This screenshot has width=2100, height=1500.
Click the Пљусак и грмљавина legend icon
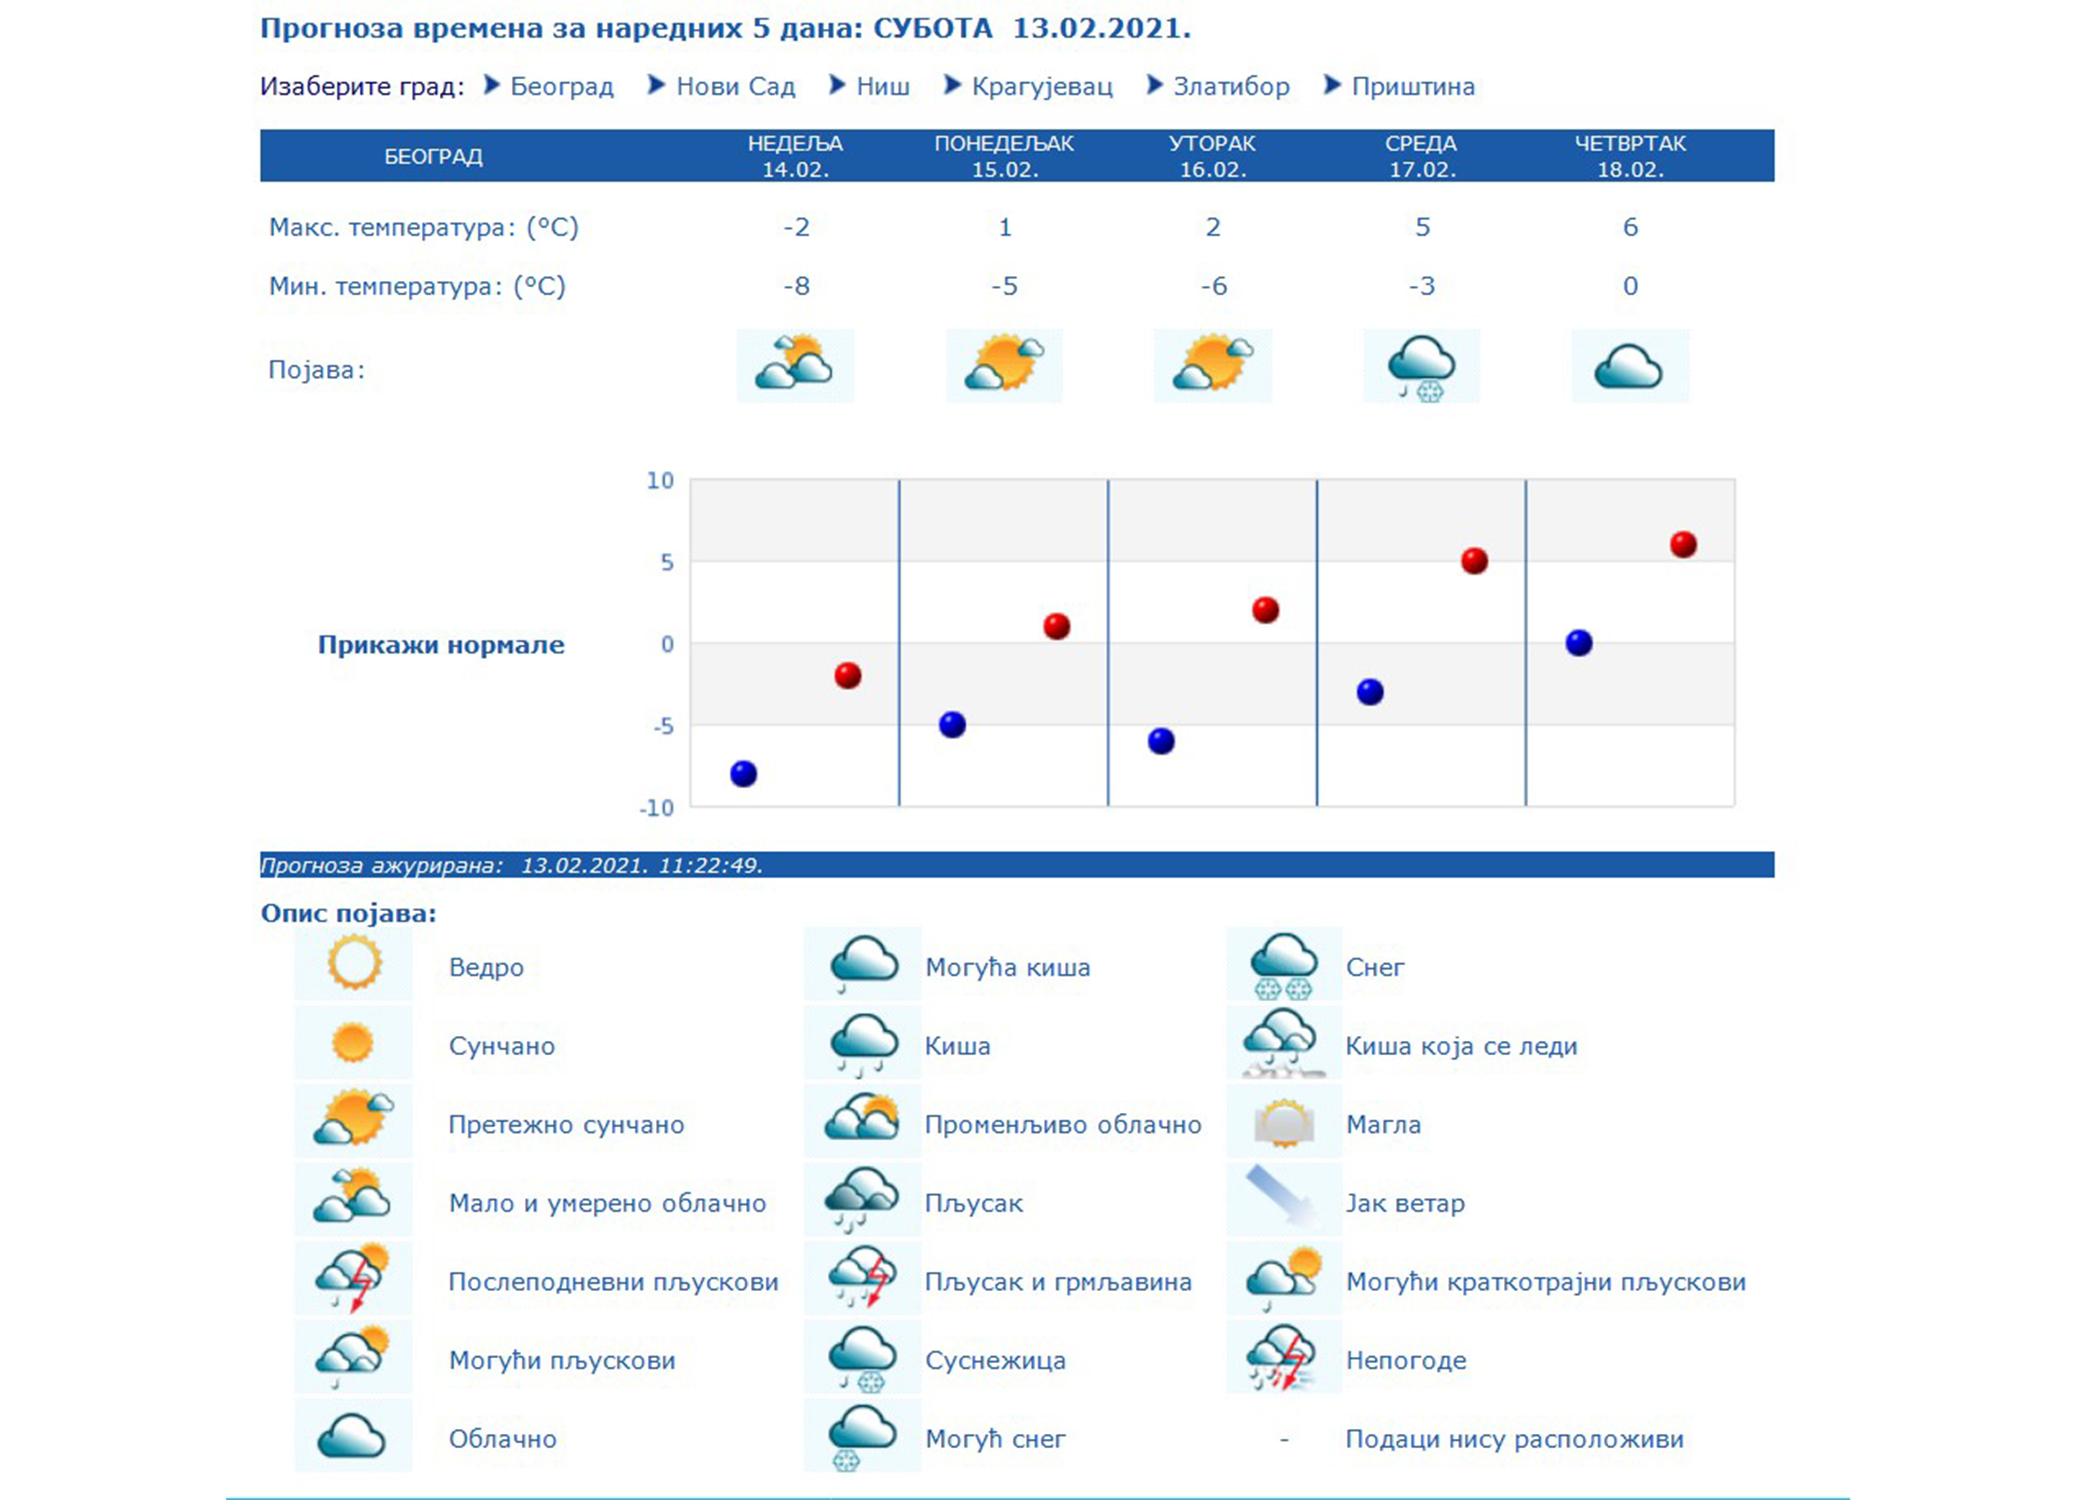pyautogui.click(x=862, y=1278)
